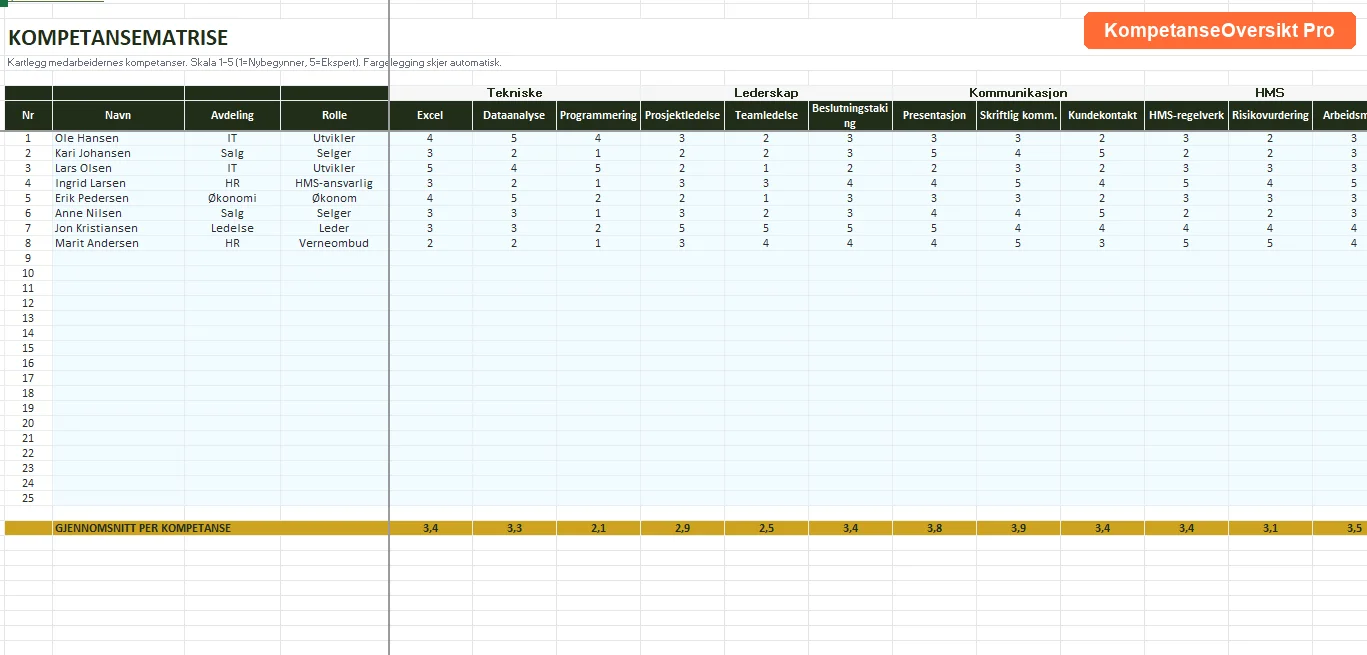
Task: Select the Kommunikasjon group header
Action: [x=1018, y=93]
